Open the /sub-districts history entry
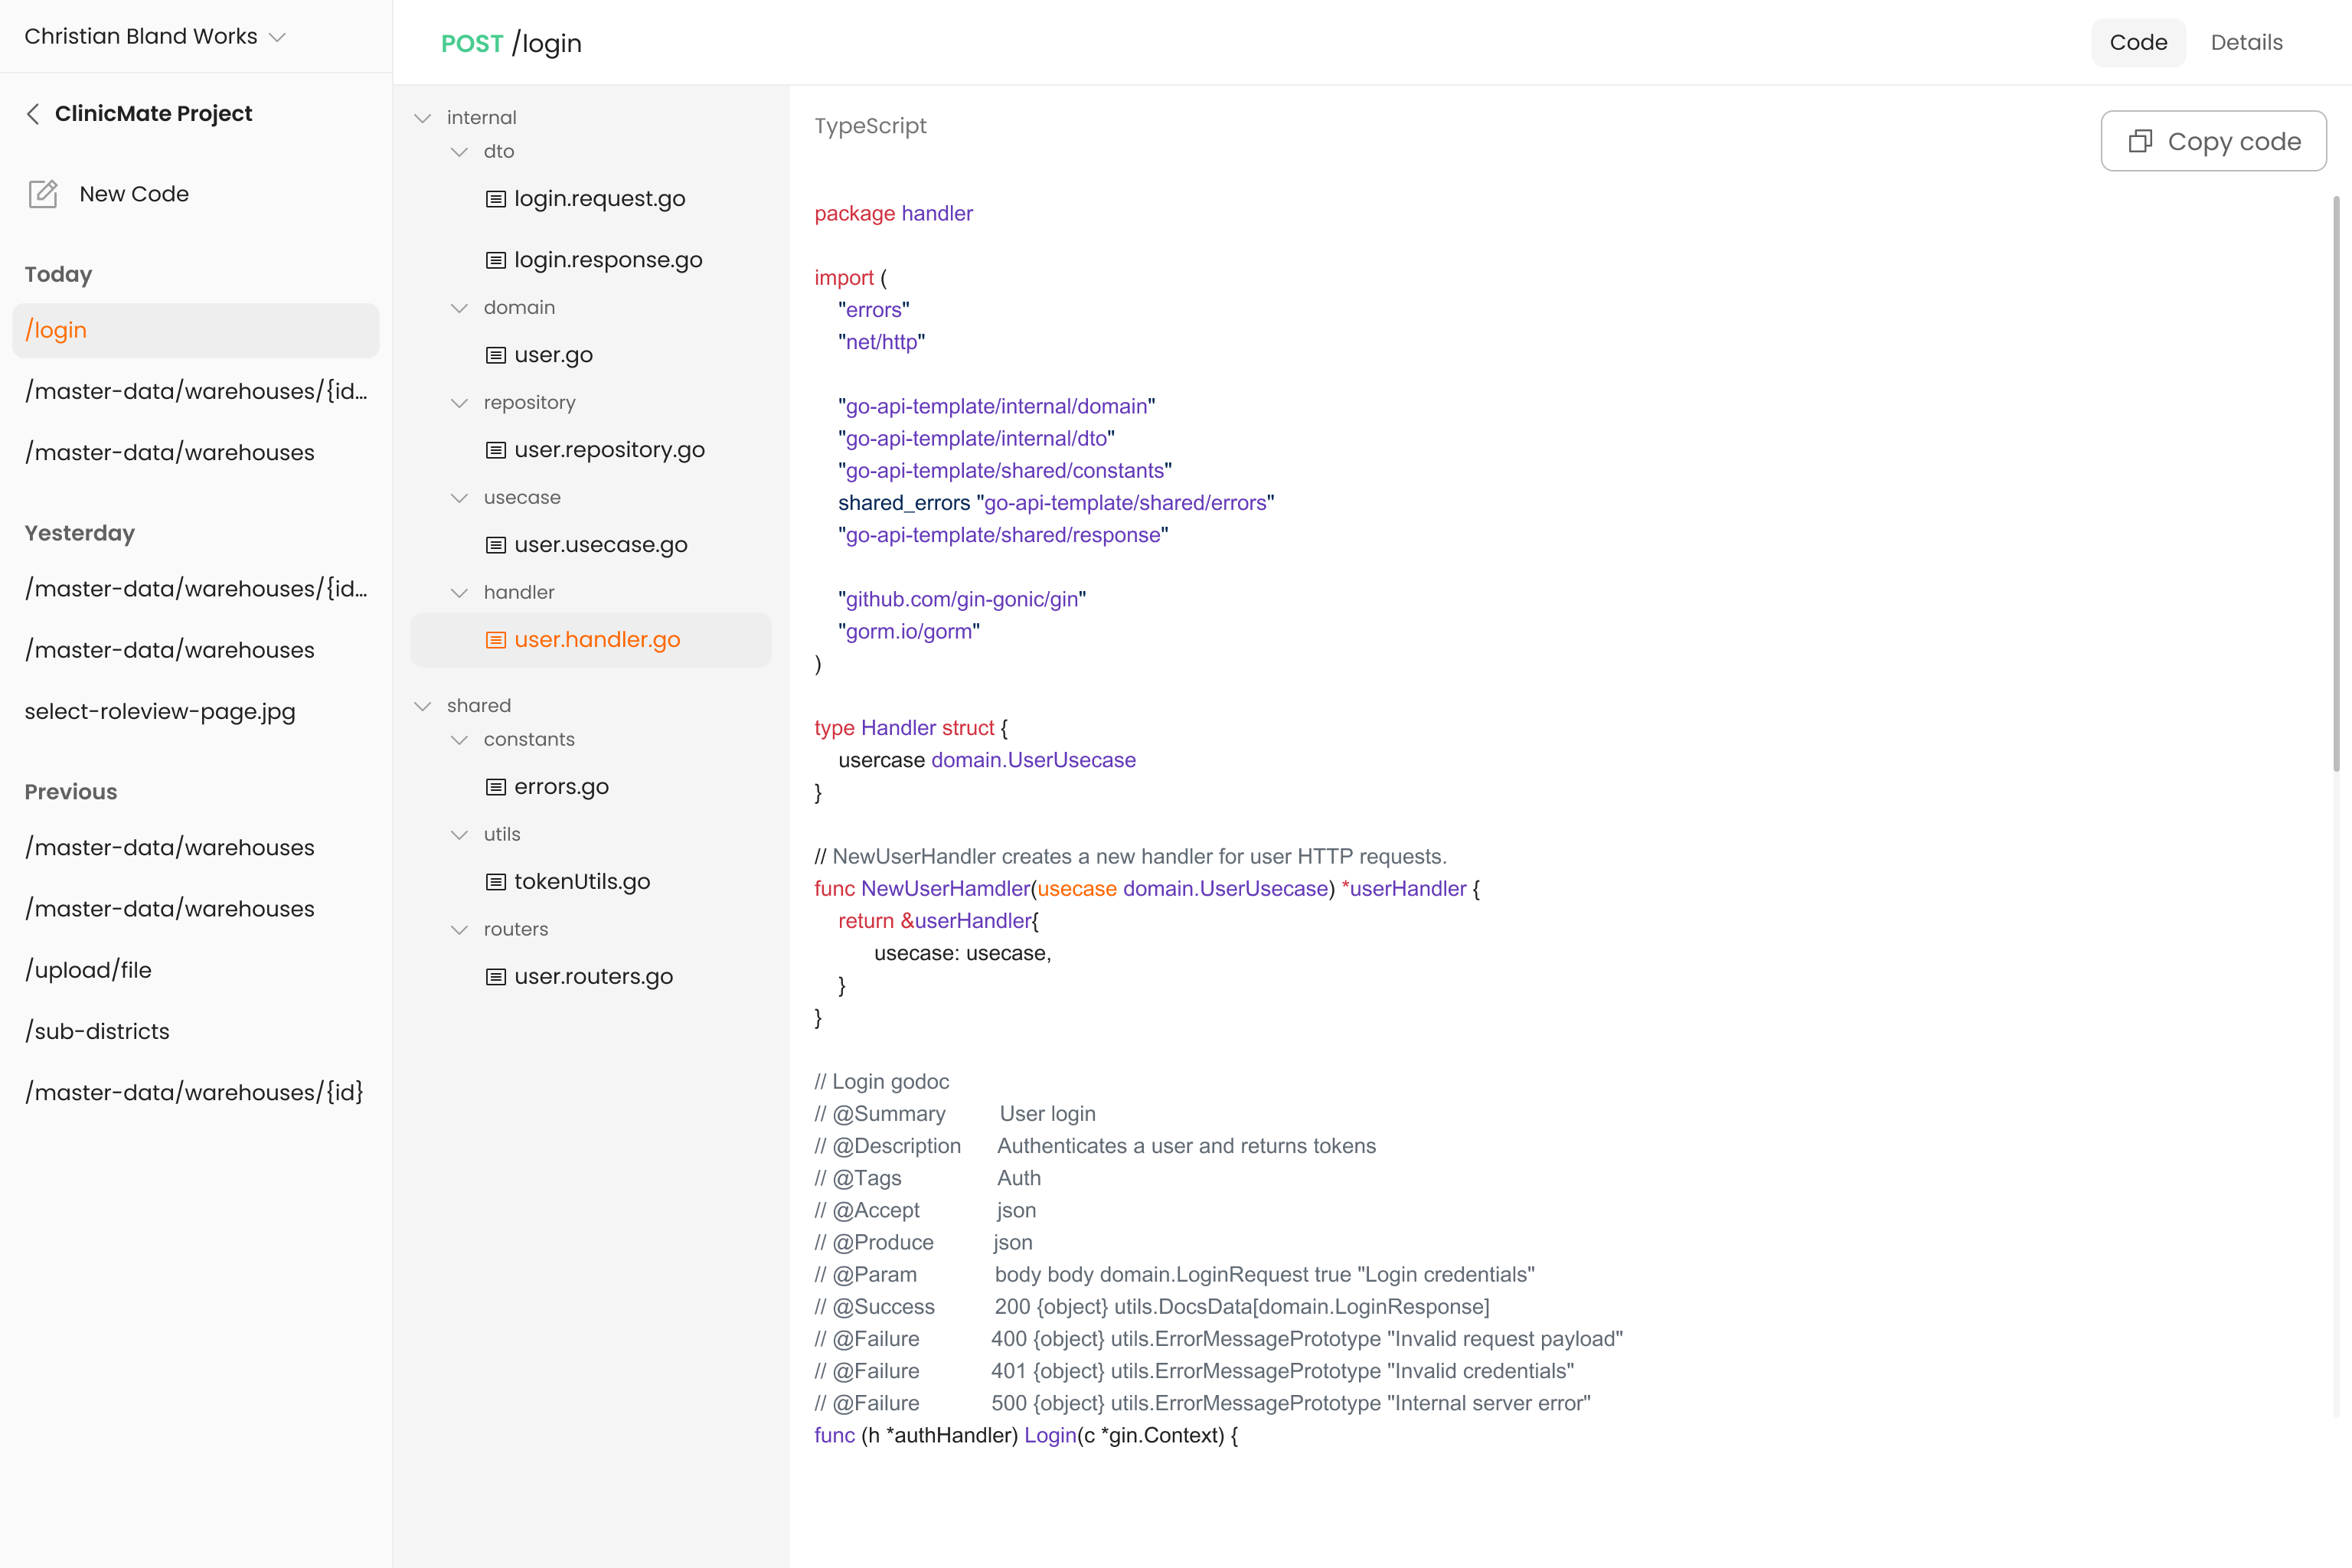Image resolution: width=2352 pixels, height=1568 pixels. tap(97, 1031)
